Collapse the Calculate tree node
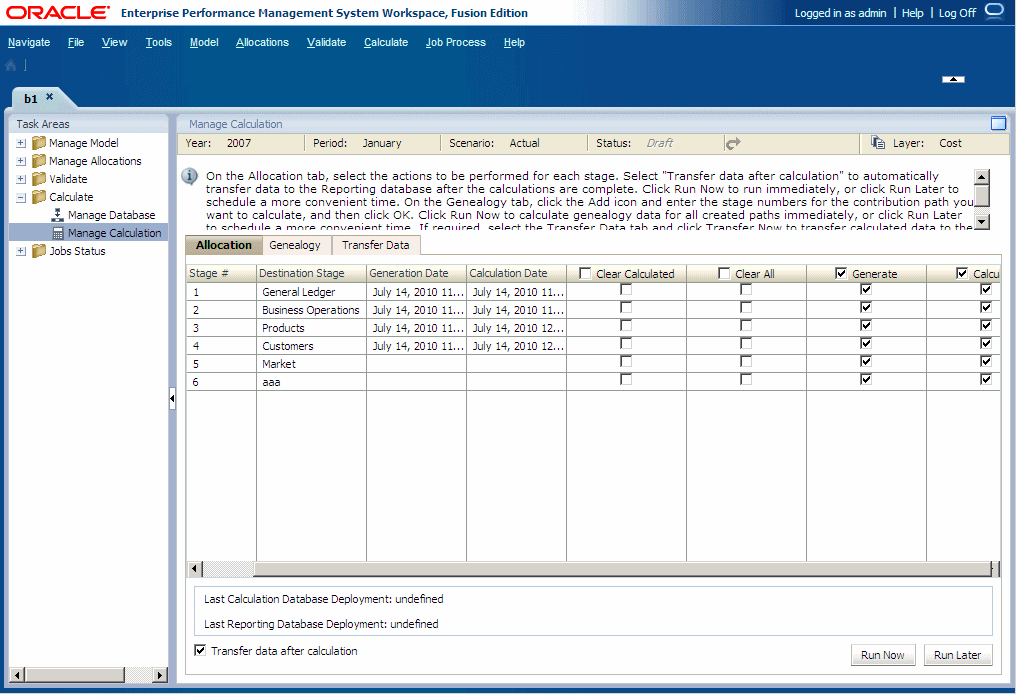Screen dimensions: 1016x694 20,196
